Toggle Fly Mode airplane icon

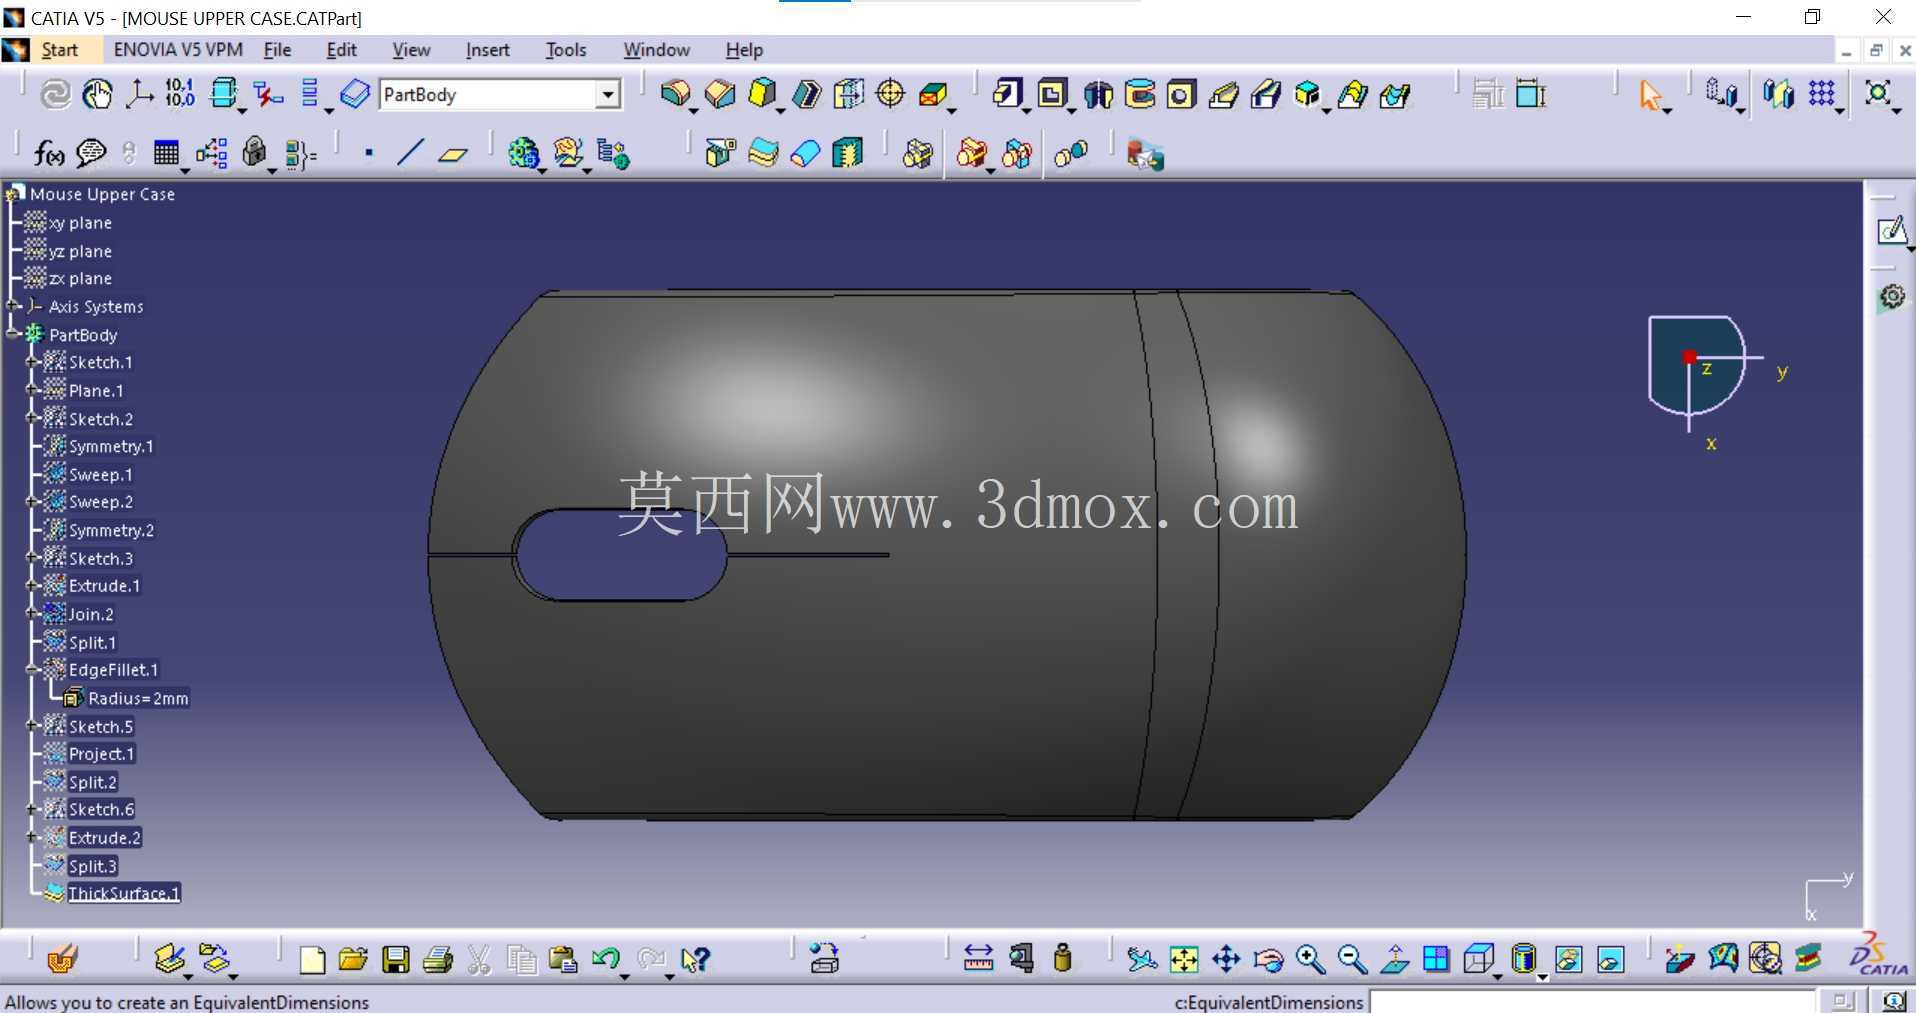(x=1141, y=959)
